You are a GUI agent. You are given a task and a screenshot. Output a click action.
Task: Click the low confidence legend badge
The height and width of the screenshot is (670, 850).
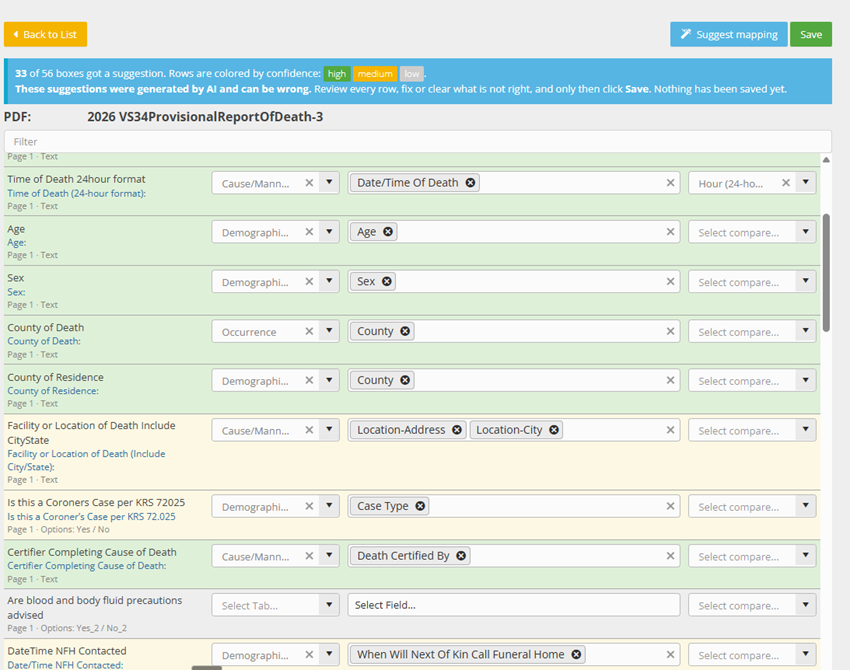click(411, 74)
